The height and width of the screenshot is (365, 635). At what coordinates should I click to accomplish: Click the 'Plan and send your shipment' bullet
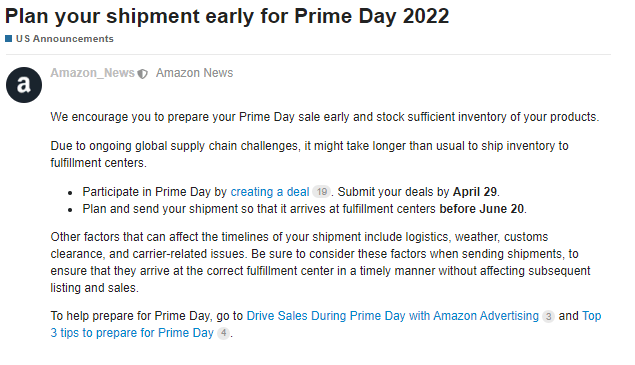tap(305, 209)
